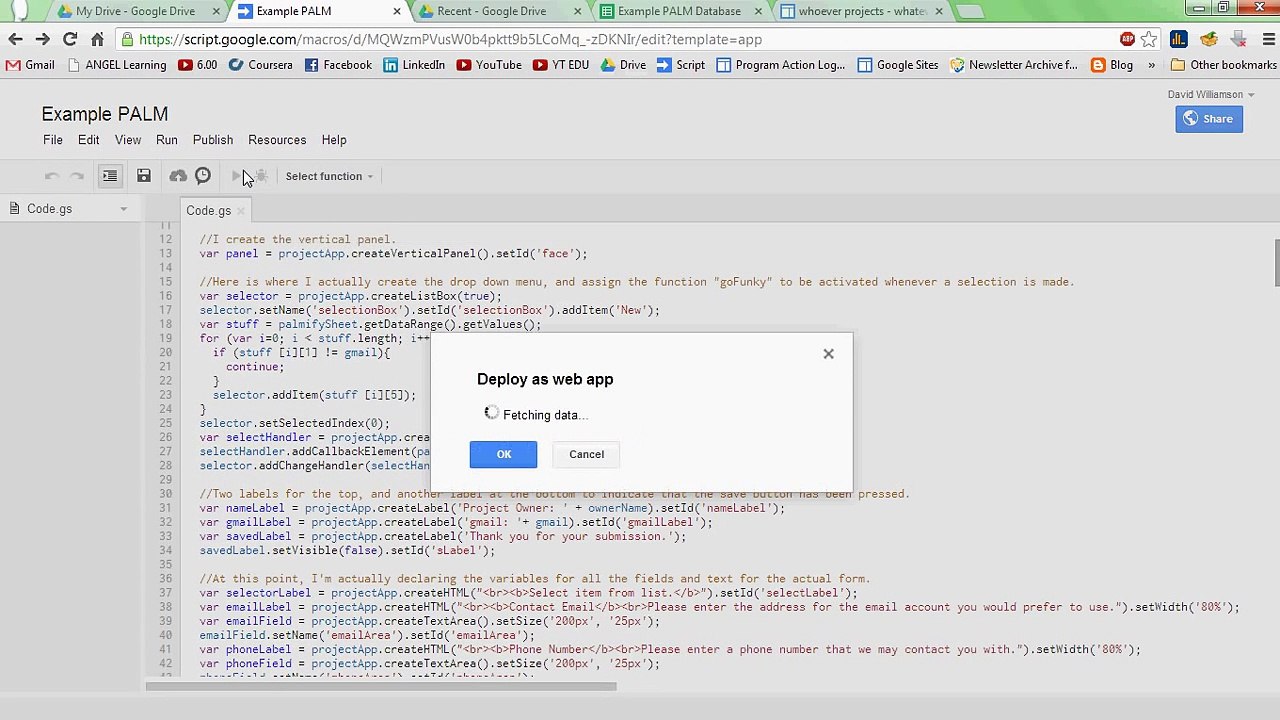Image resolution: width=1280 pixels, height=720 pixels.
Task: Click the browser Back arrow
Action: [x=15, y=39]
